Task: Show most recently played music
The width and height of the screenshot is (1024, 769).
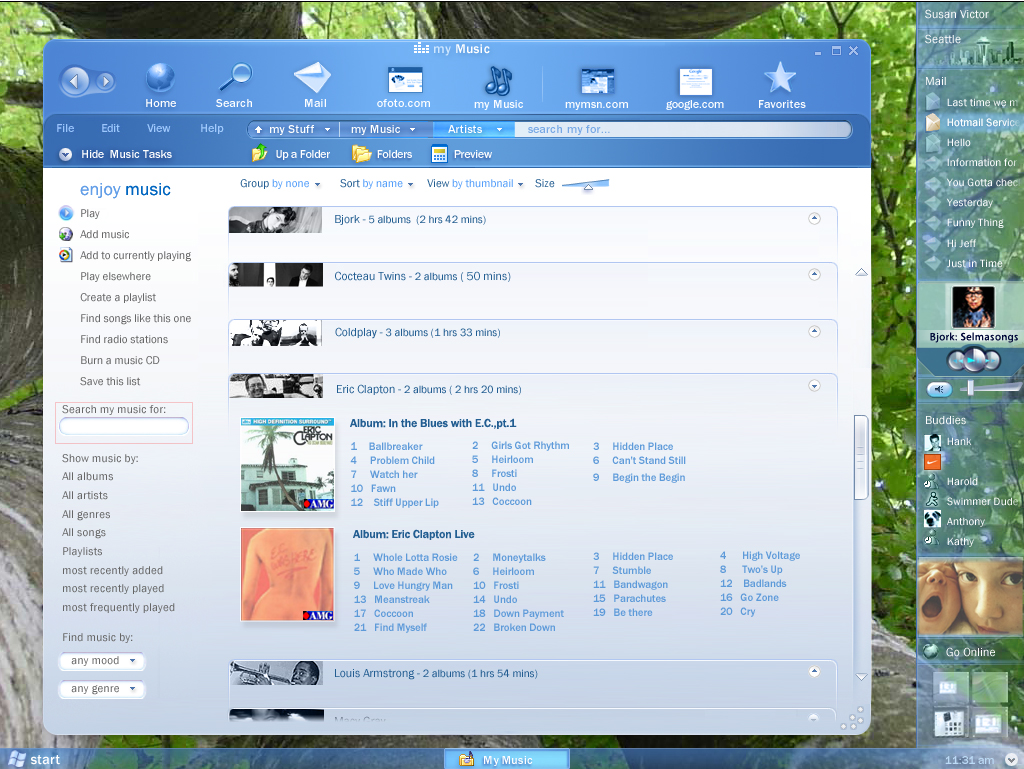Action: pos(113,588)
